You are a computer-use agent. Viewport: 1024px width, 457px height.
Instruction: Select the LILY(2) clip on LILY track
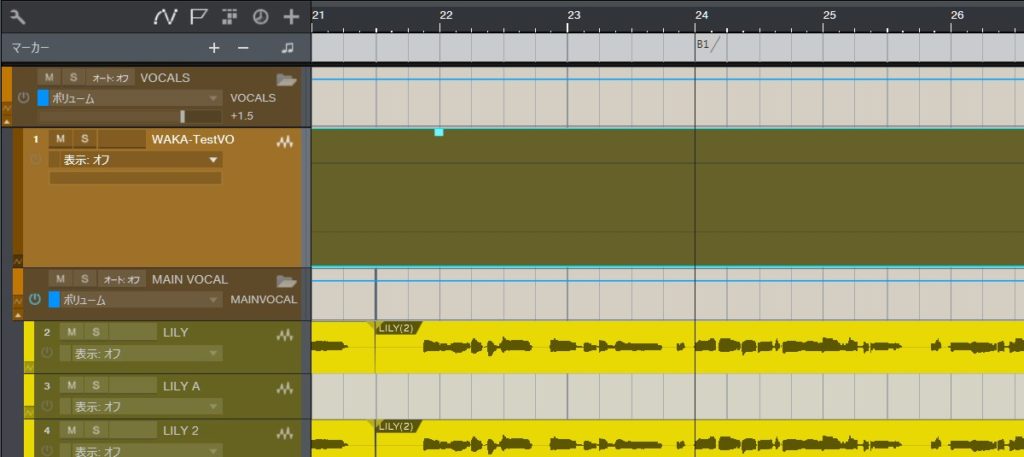[699, 347]
